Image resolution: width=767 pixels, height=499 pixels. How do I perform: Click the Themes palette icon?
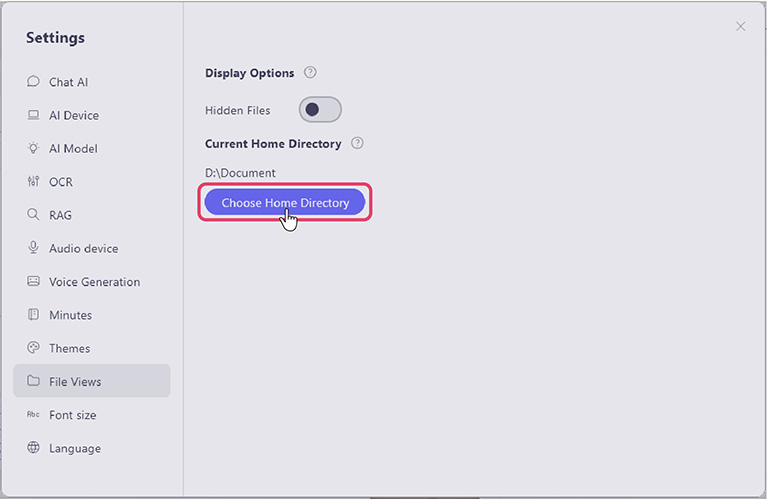pos(33,348)
